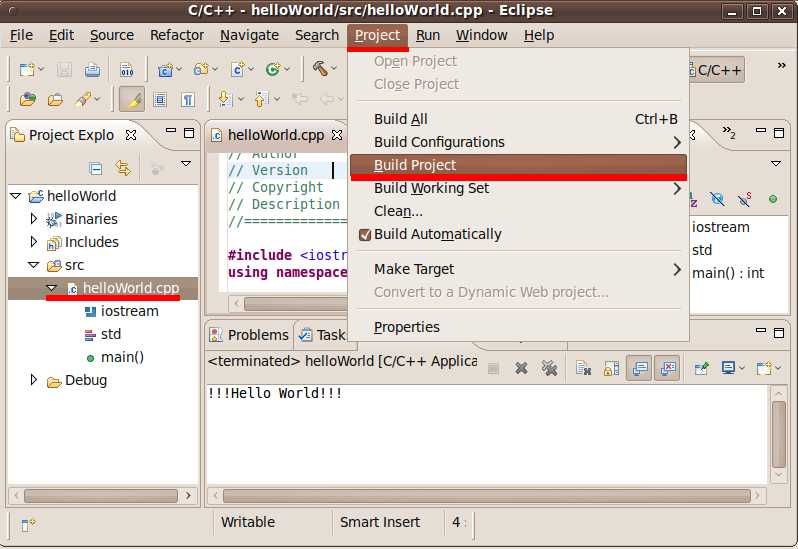Open the File menu
The height and width of the screenshot is (549, 798).
click(21, 35)
